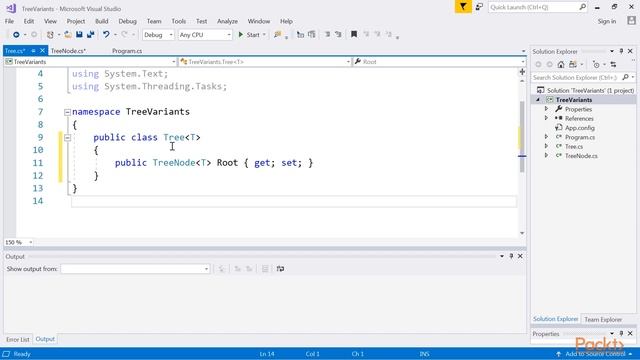Click the feedback icon next to Quick Launch

coord(479,7)
